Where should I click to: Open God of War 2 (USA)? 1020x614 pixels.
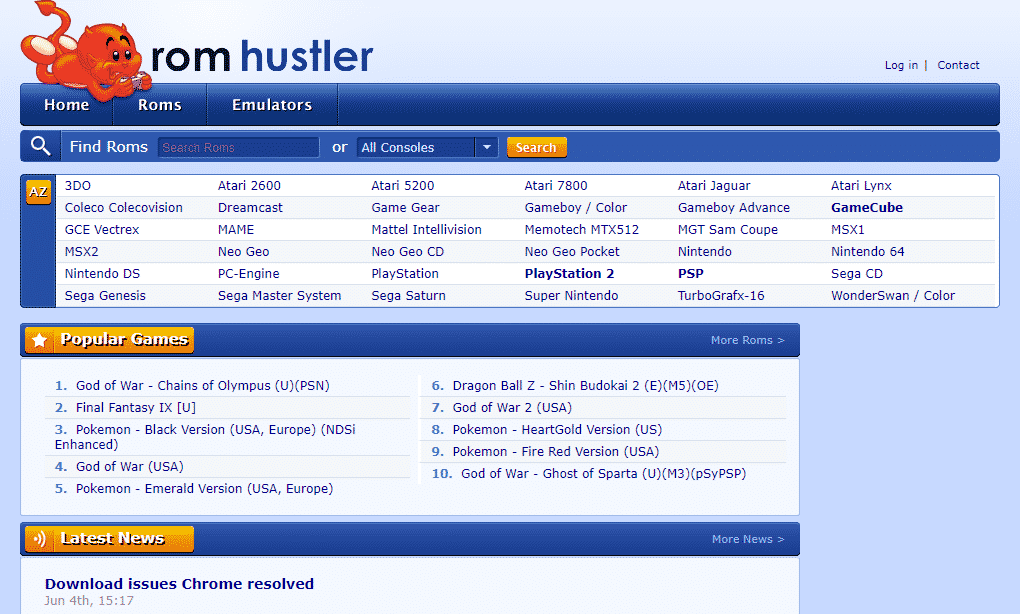pos(513,408)
